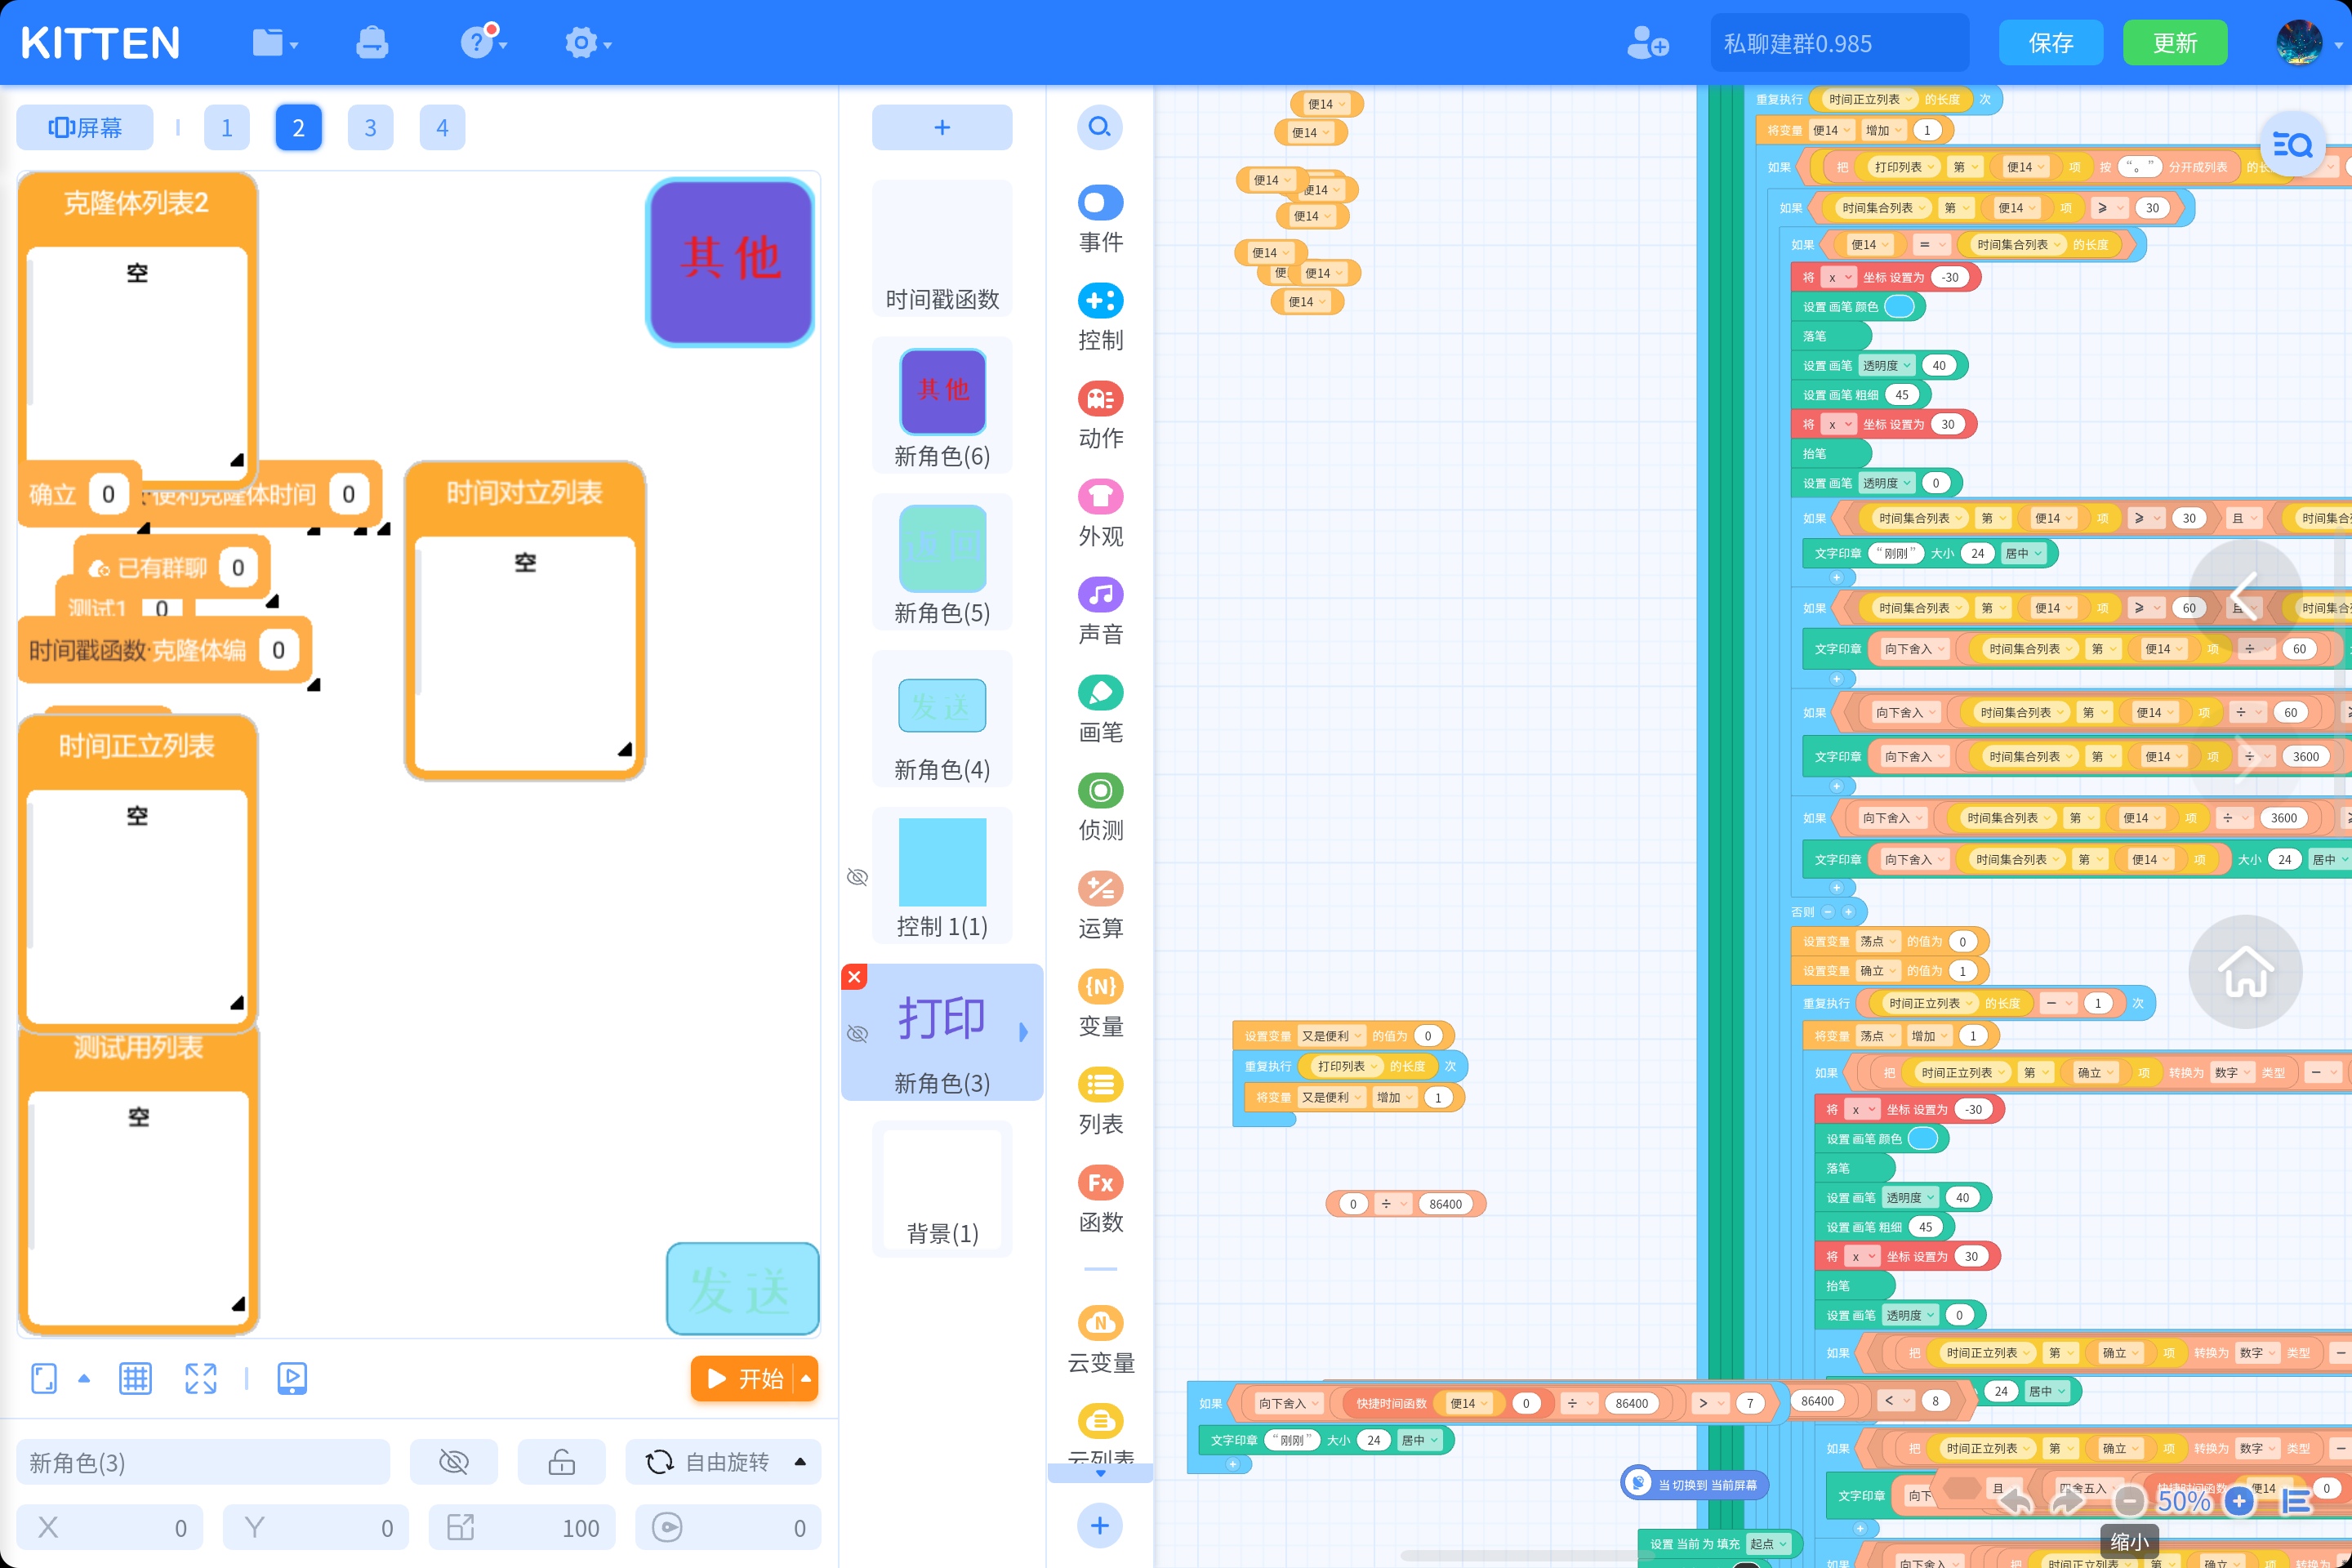Open the 云变量 block category
Image resolution: width=2352 pixels, height=1568 pixels.
click(x=1100, y=1340)
